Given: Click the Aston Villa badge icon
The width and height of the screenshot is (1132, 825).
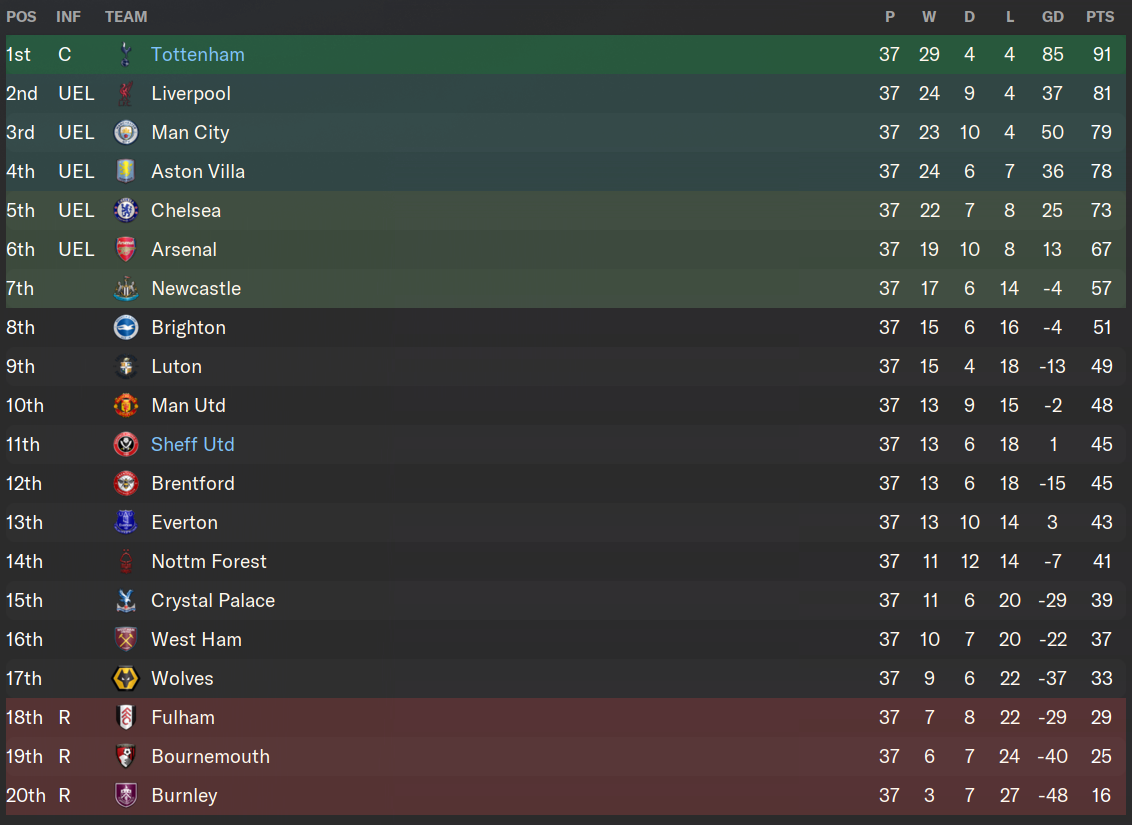Looking at the screenshot, I should pos(126,171).
